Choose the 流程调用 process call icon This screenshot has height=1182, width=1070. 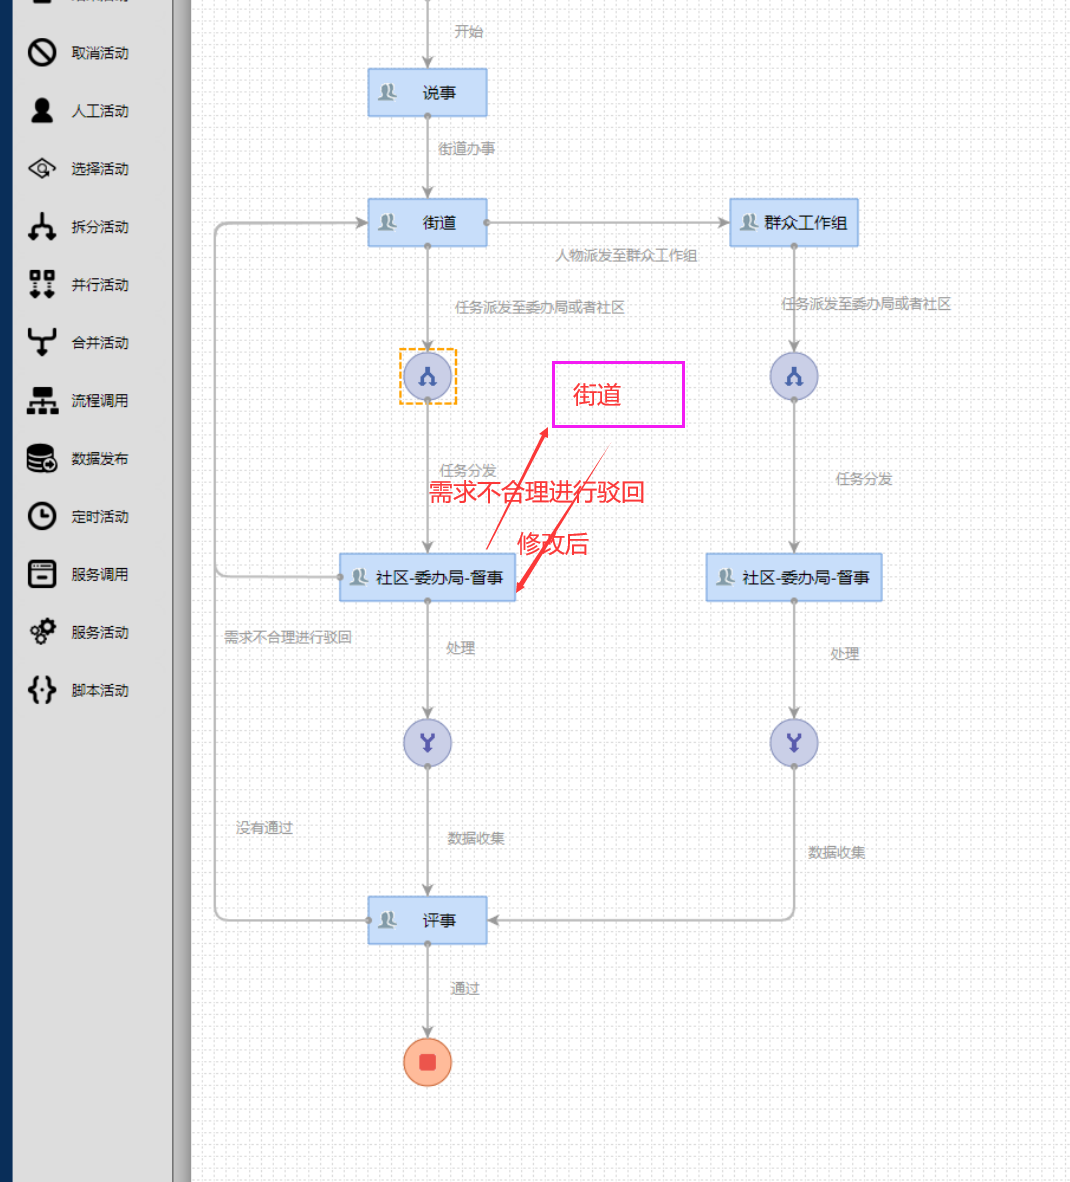42,400
